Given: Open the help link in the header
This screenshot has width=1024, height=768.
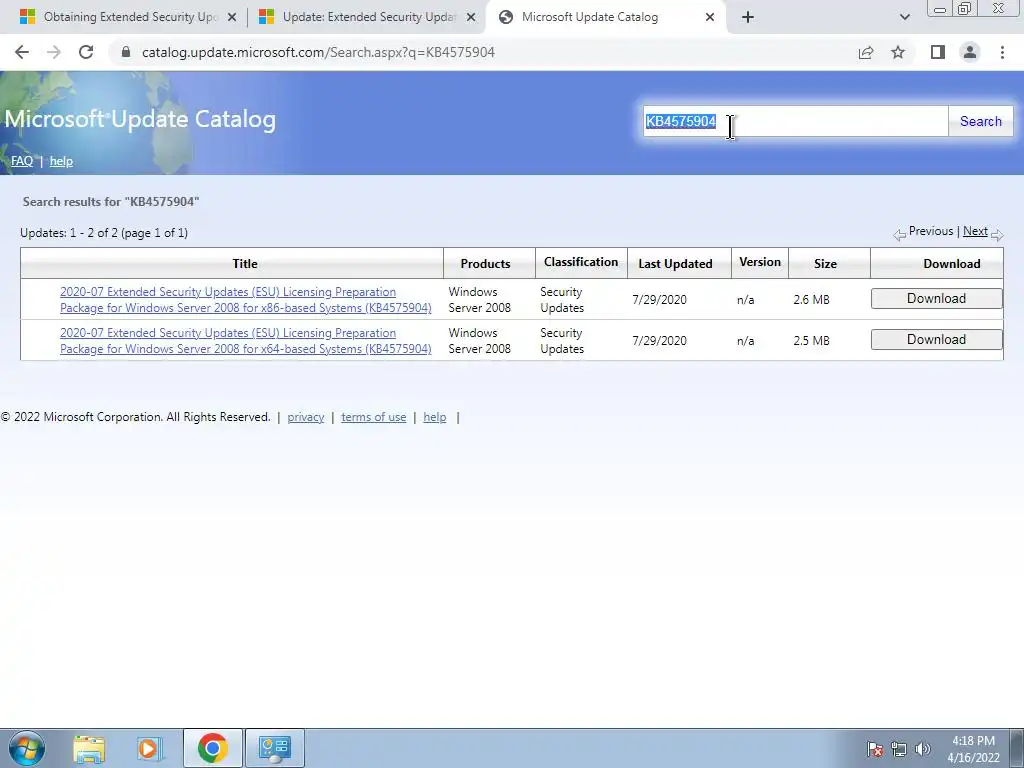Looking at the screenshot, I should click(61, 161).
